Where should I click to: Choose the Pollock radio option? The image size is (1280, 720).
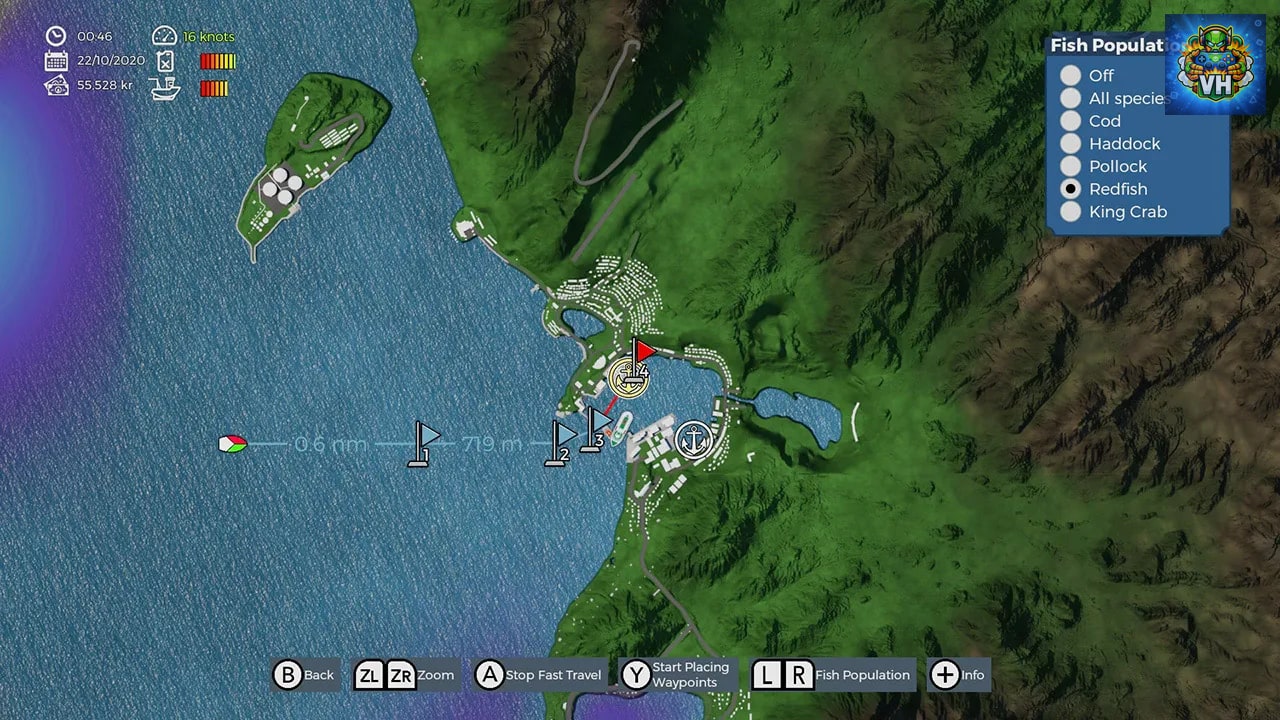click(x=1071, y=166)
